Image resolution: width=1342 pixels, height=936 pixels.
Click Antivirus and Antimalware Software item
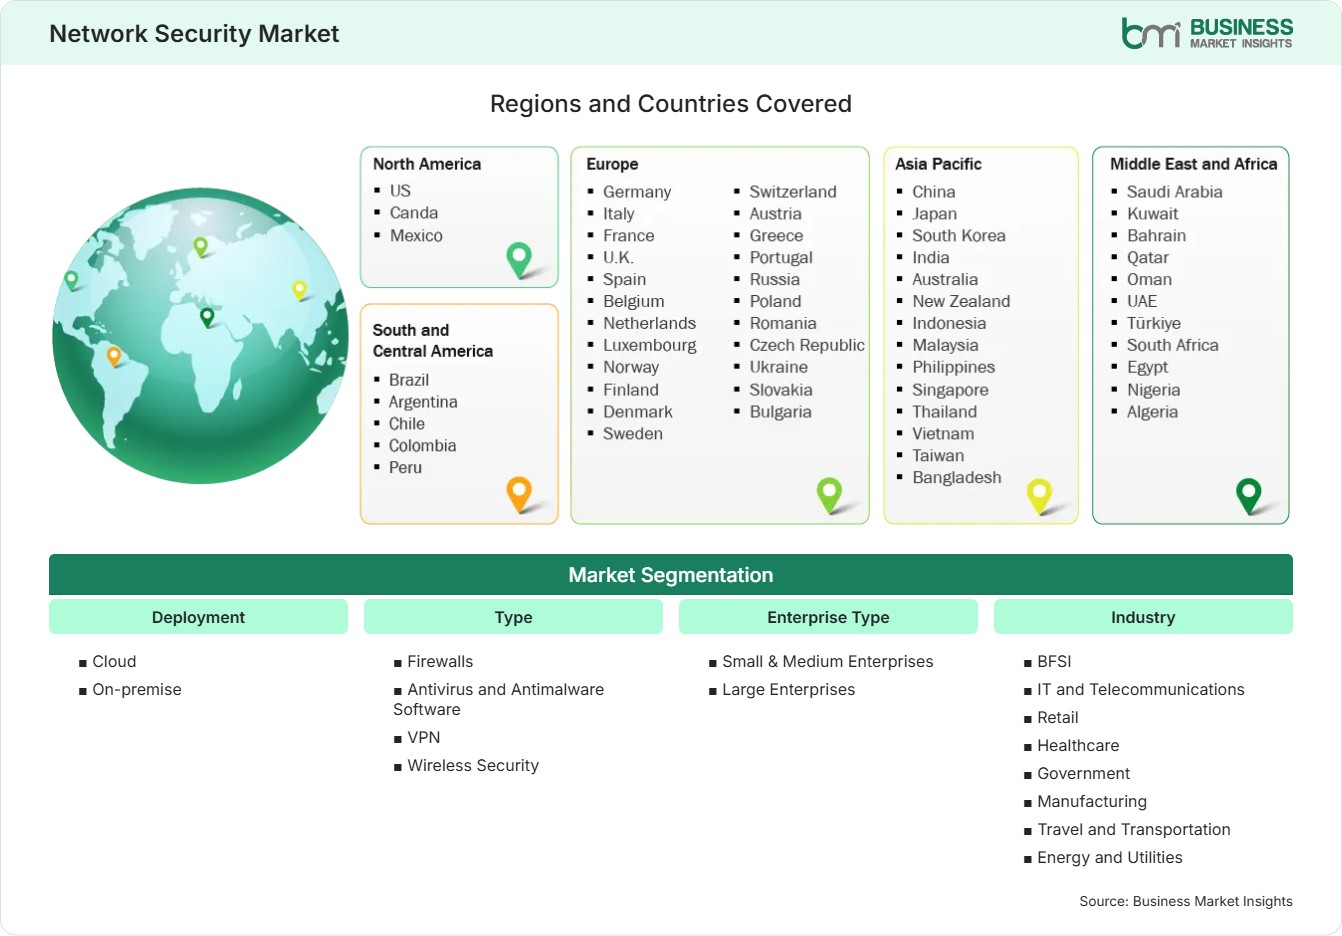pyautogui.click(x=499, y=700)
